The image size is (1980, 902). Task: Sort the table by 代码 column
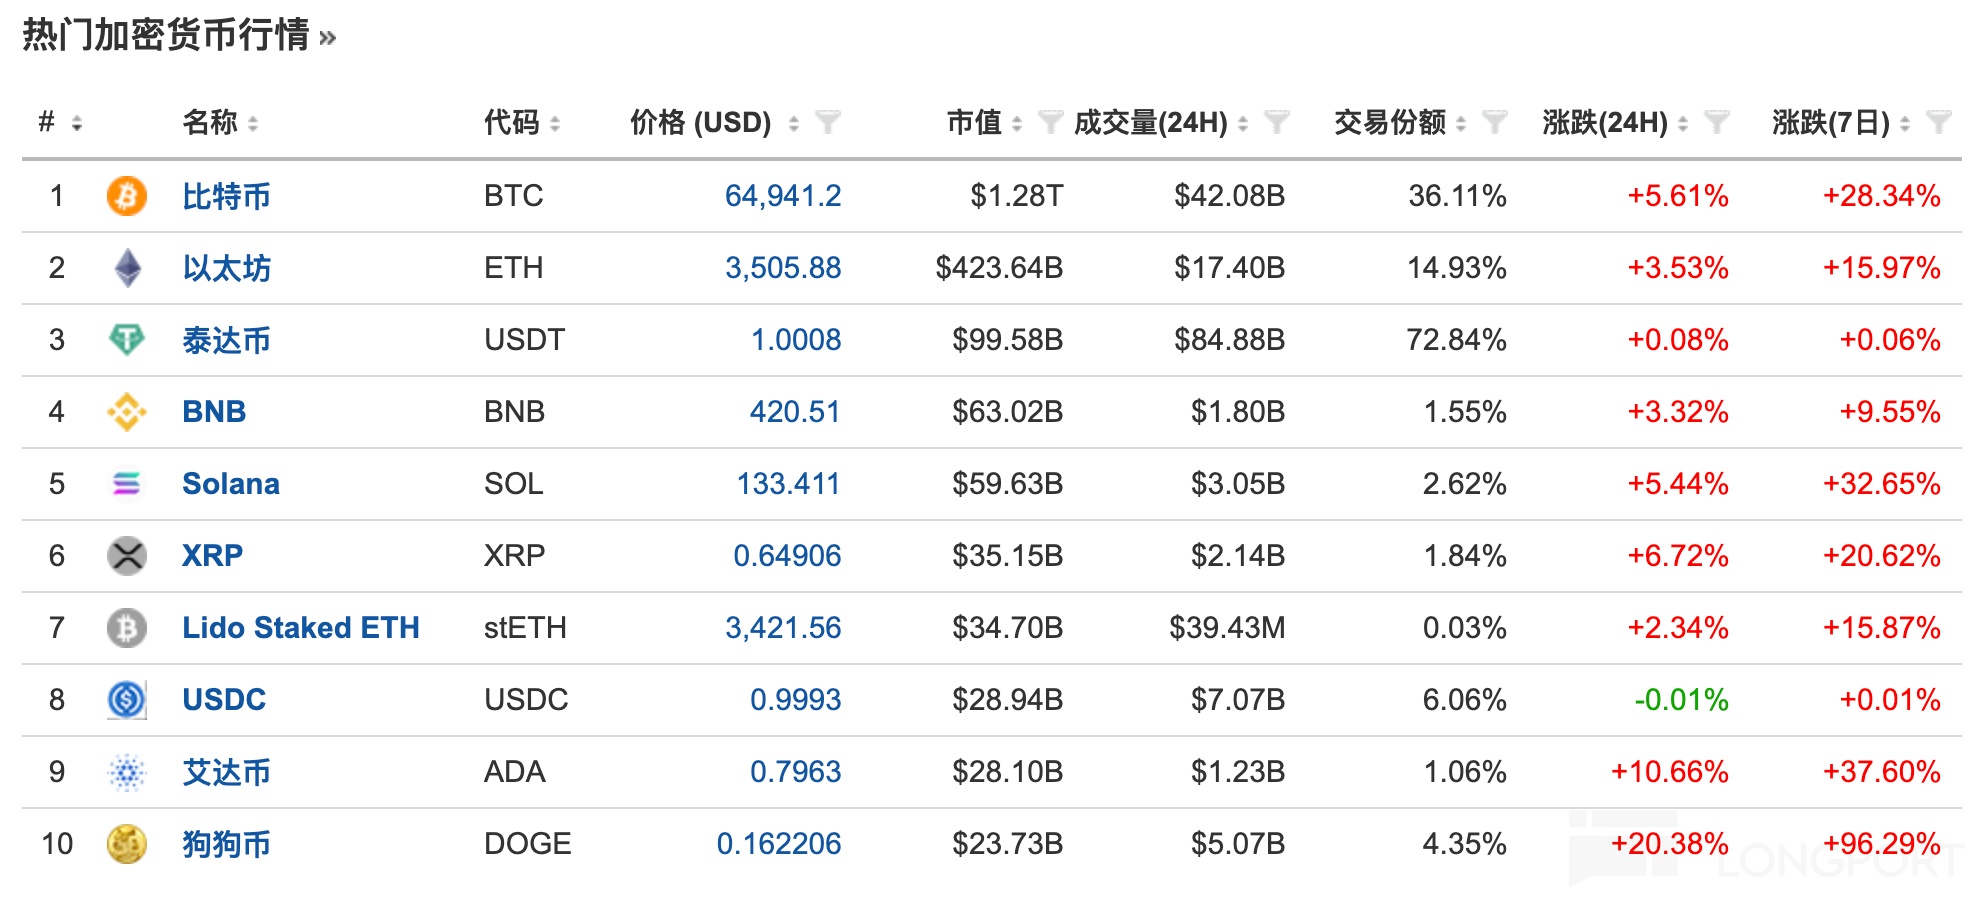coord(555,124)
